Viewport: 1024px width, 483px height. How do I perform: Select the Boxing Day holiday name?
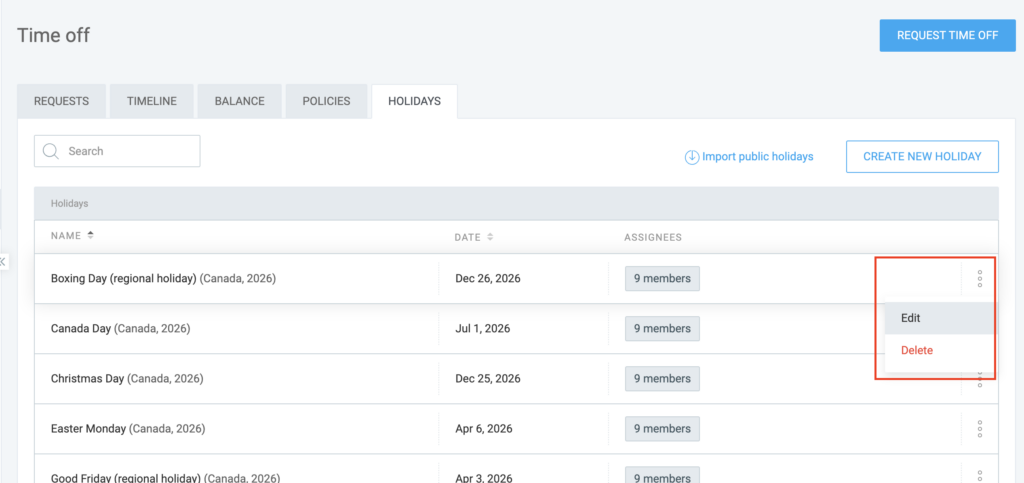163,279
